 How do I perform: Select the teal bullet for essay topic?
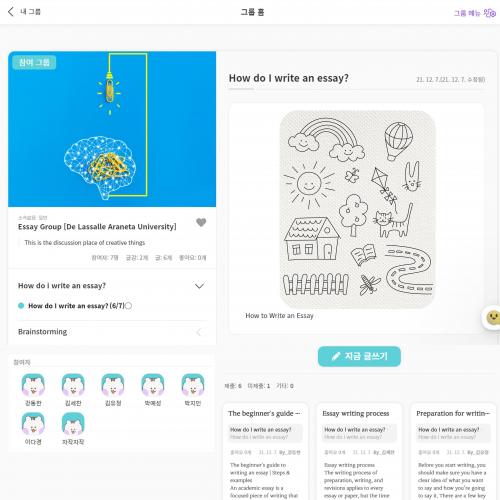click(x=21, y=306)
